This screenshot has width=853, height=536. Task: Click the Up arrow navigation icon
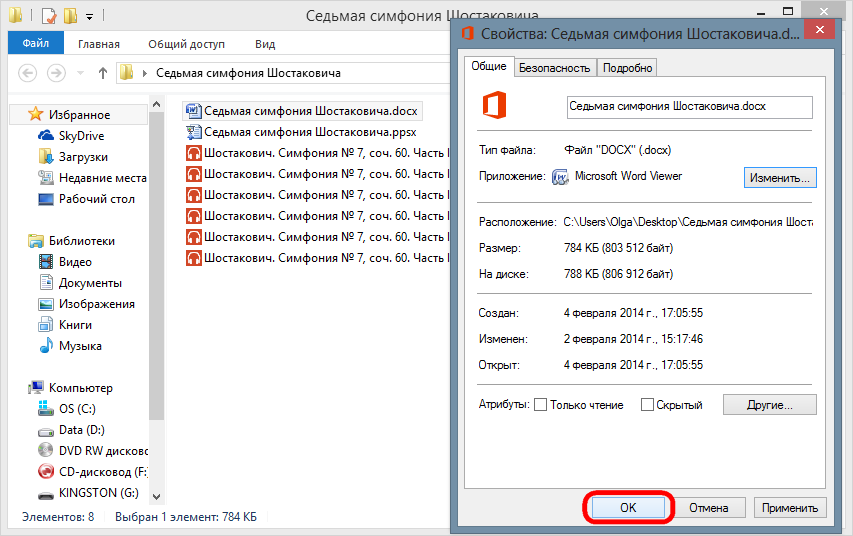[103, 73]
